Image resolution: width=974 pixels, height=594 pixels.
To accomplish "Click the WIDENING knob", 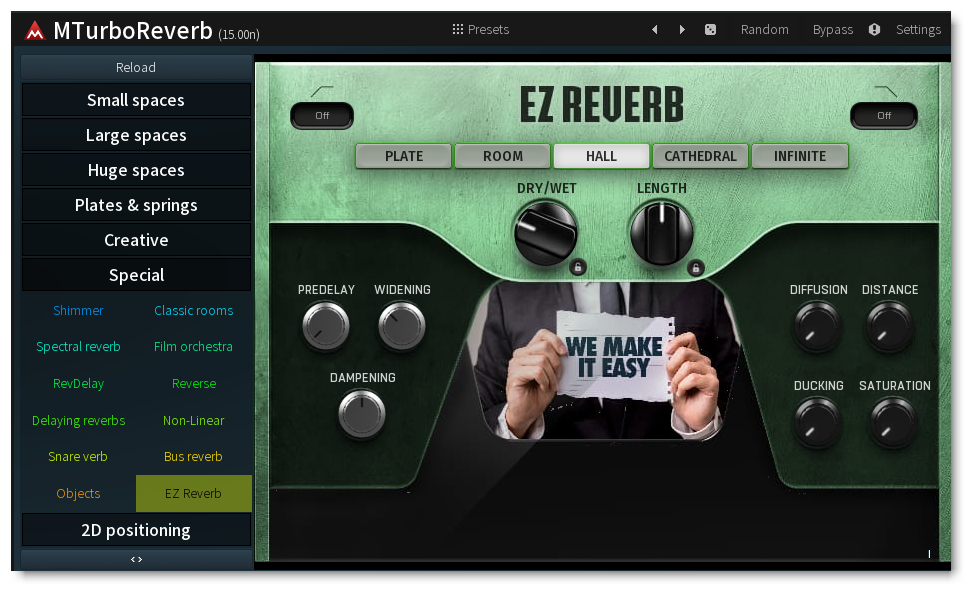I will [x=401, y=326].
